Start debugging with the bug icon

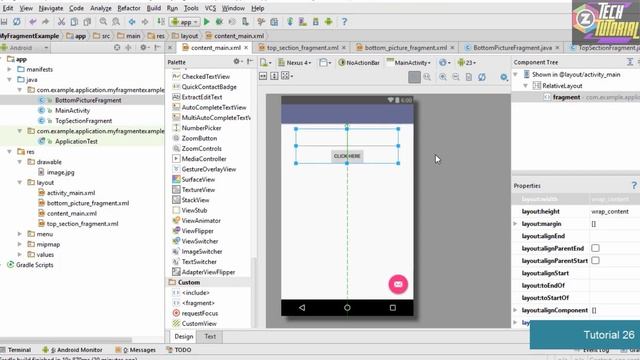click(x=219, y=22)
